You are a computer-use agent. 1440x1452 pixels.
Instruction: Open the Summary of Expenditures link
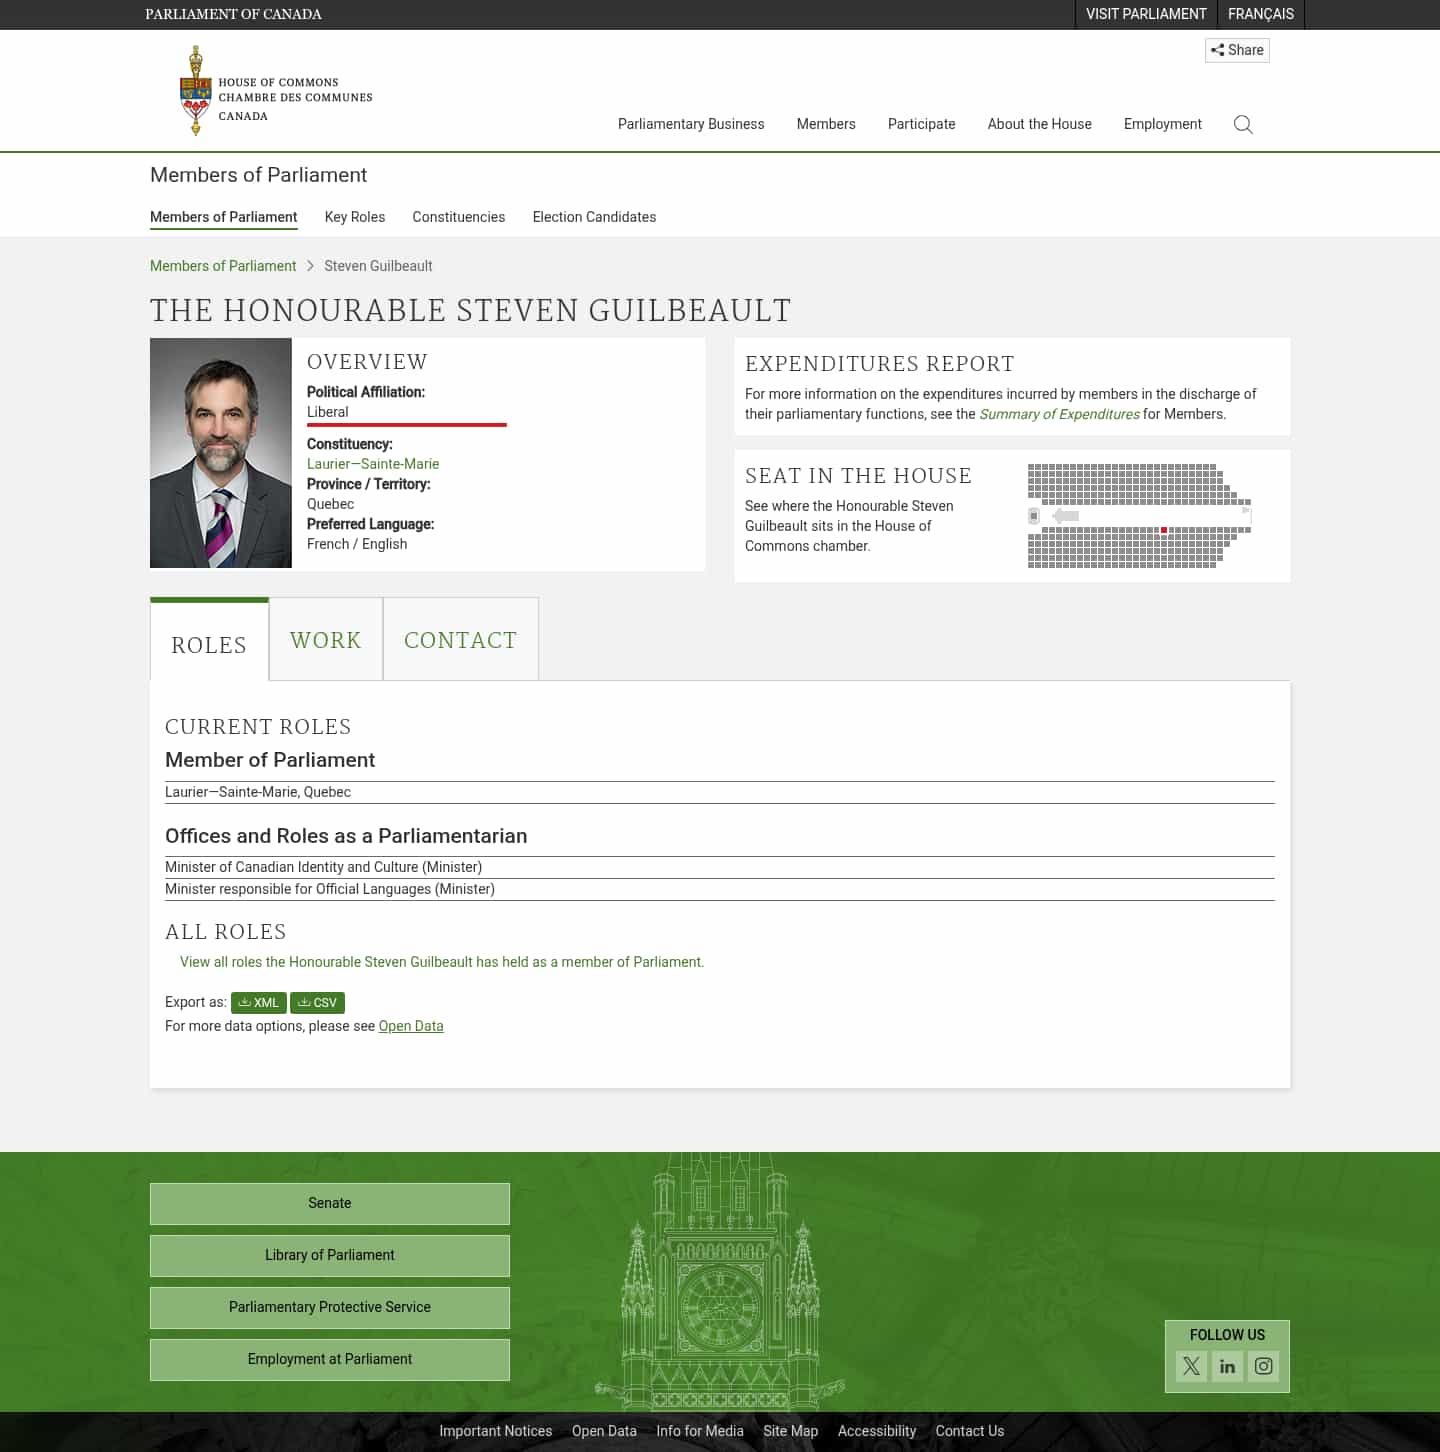click(1060, 413)
